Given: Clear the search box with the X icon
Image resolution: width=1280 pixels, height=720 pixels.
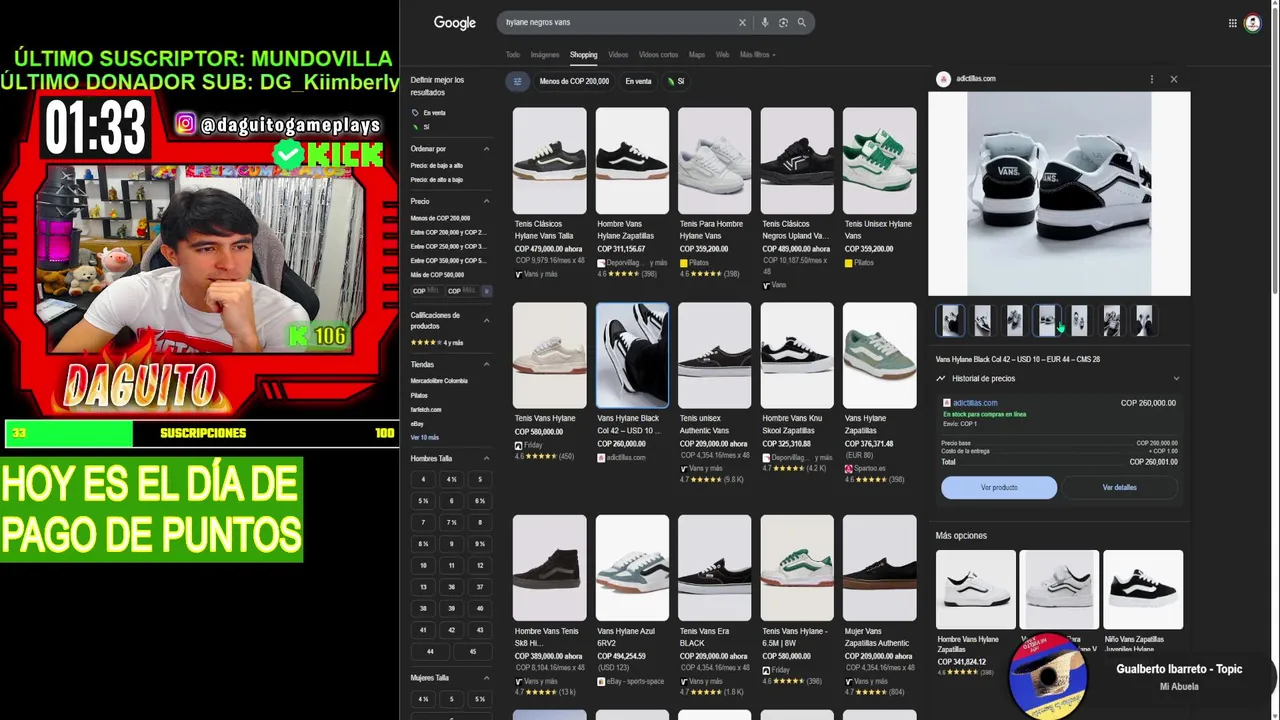Looking at the screenshot, I should pyautogui.click(x=742, y=22).
